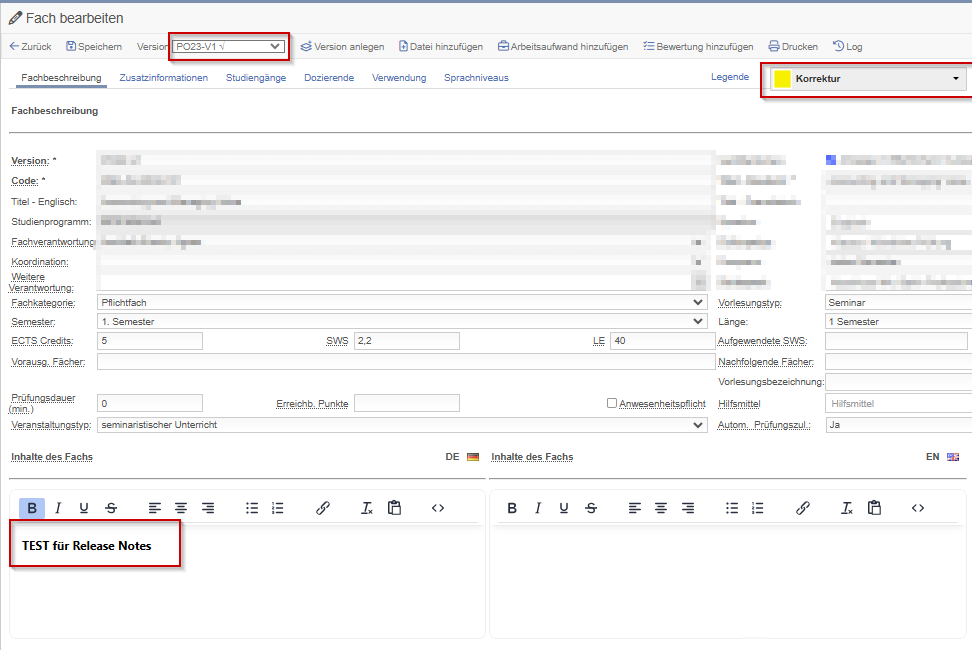Screen dimensions: 972x650
Task: Open source code view in the English editor
Action: (917, 508)
